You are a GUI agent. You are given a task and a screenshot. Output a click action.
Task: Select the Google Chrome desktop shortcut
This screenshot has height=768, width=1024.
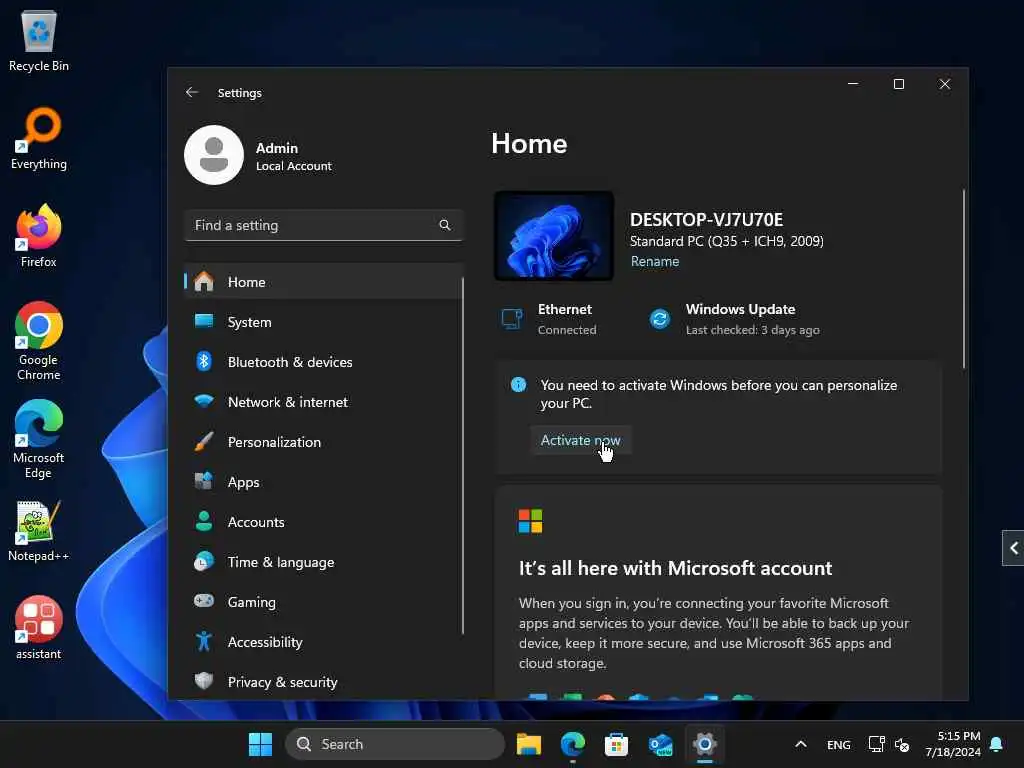pos(39,341)
